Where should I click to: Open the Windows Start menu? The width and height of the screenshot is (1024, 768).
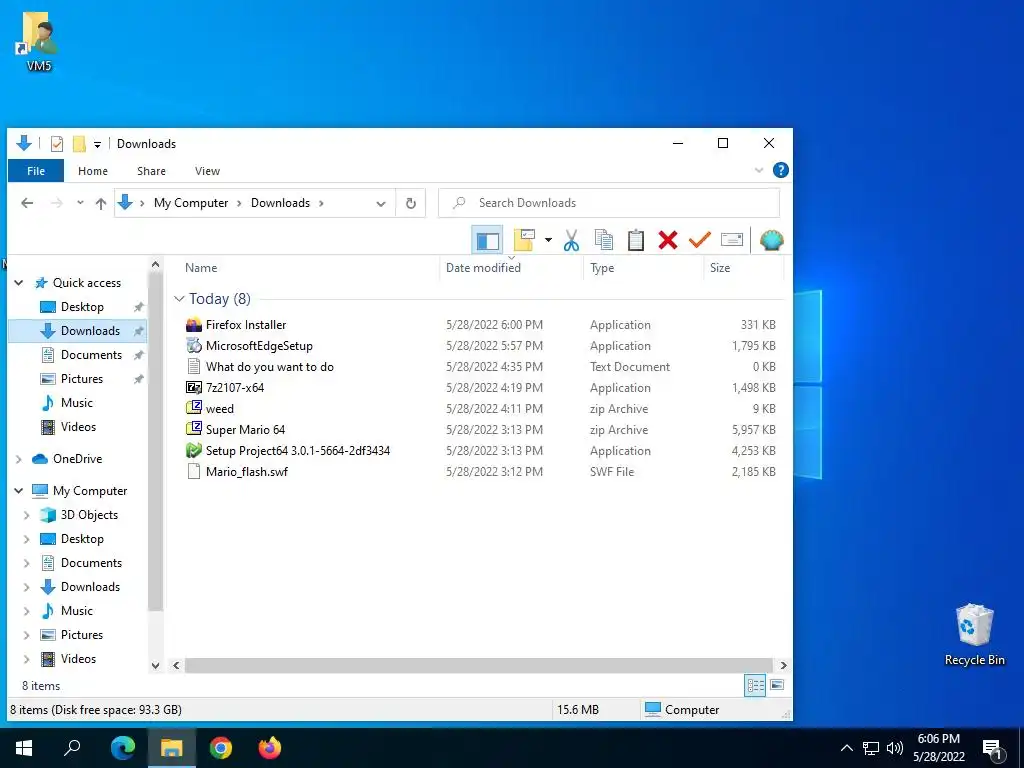point(24,748)
